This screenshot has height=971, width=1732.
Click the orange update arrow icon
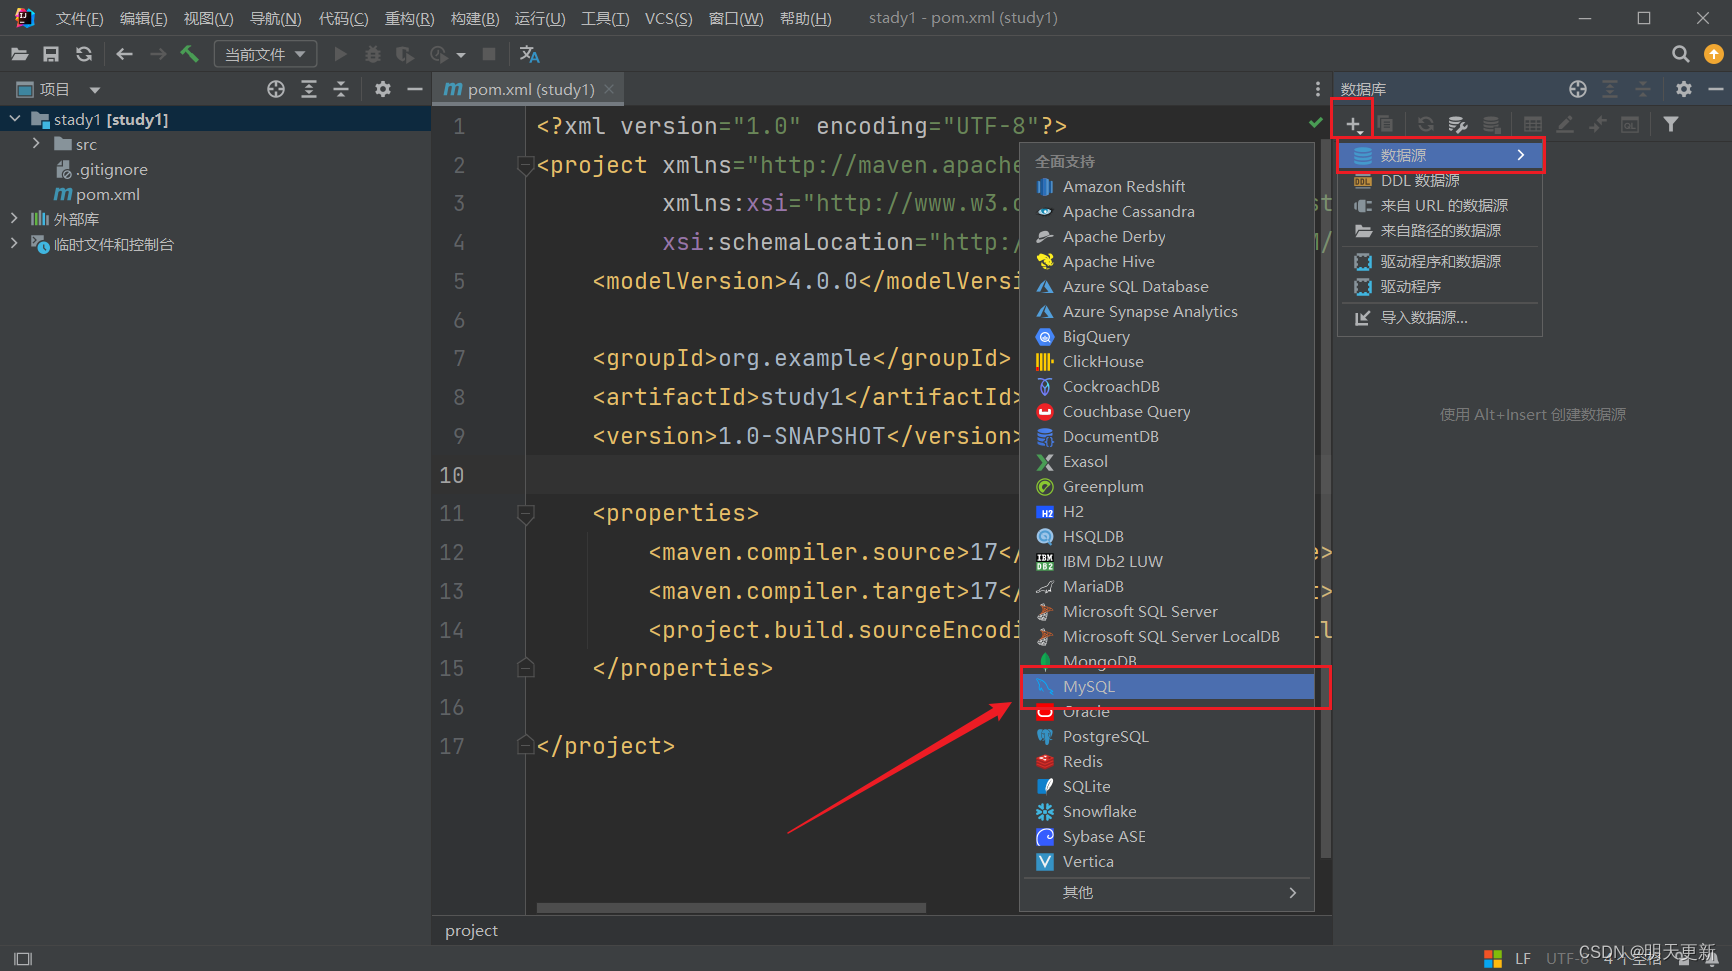point(1714,54)
